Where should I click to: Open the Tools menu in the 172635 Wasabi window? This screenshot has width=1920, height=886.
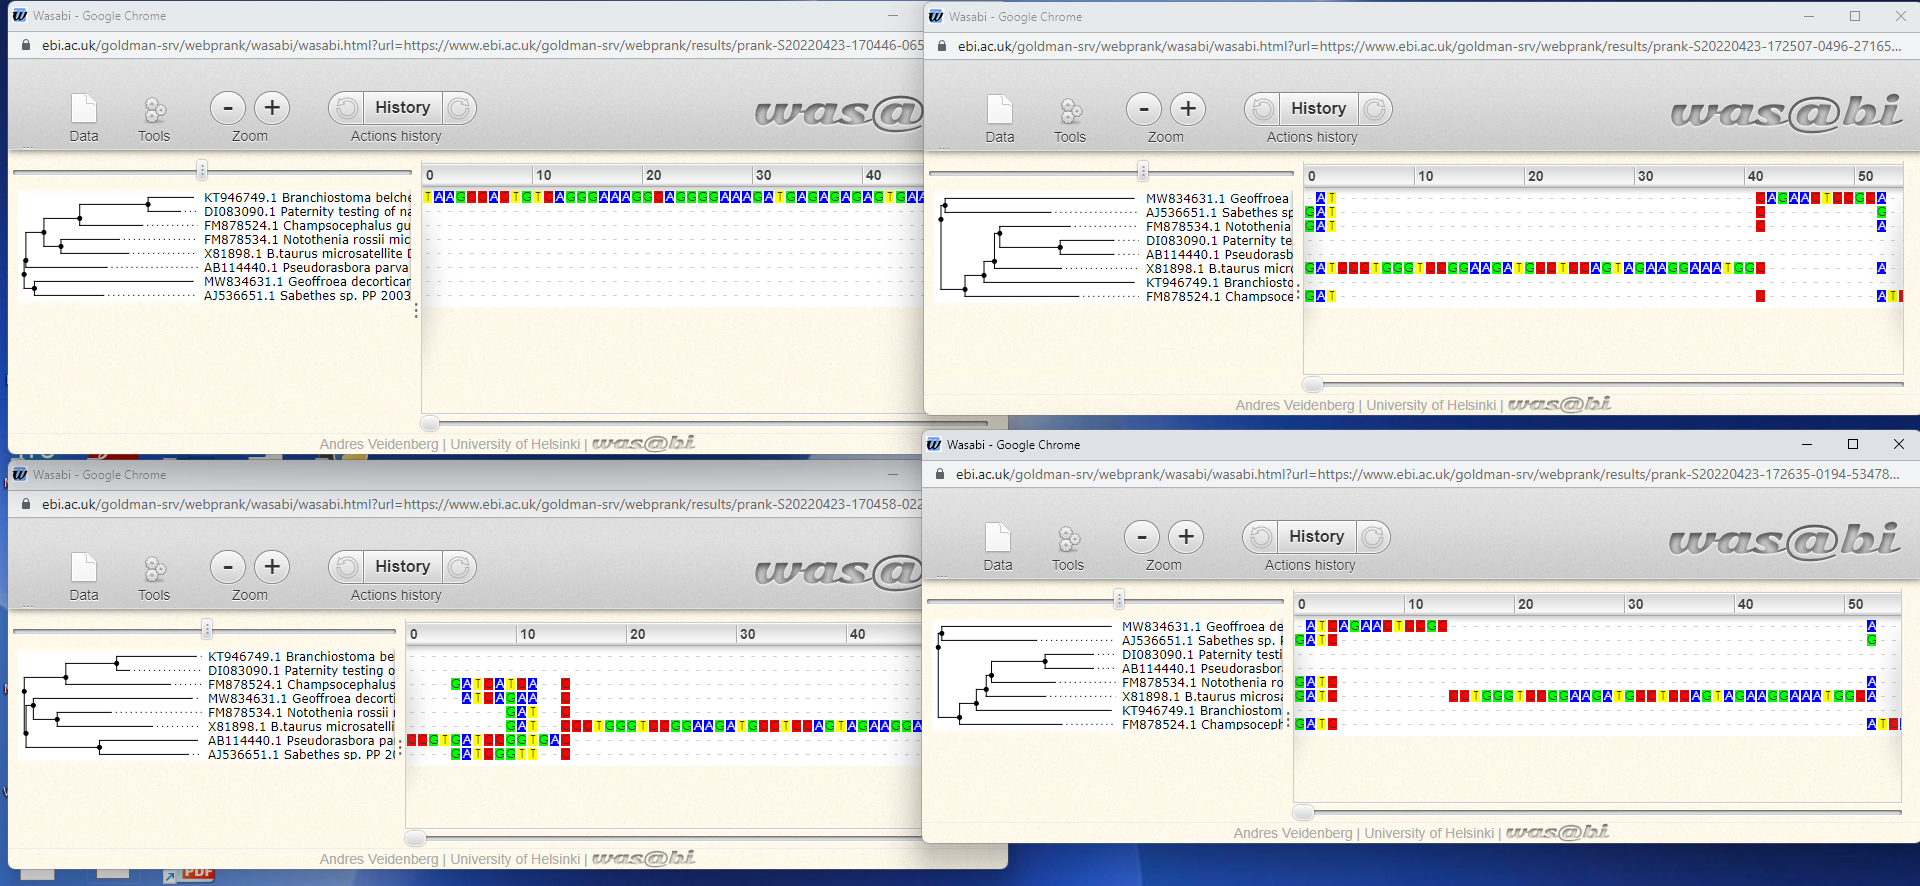pos(1068,547)
